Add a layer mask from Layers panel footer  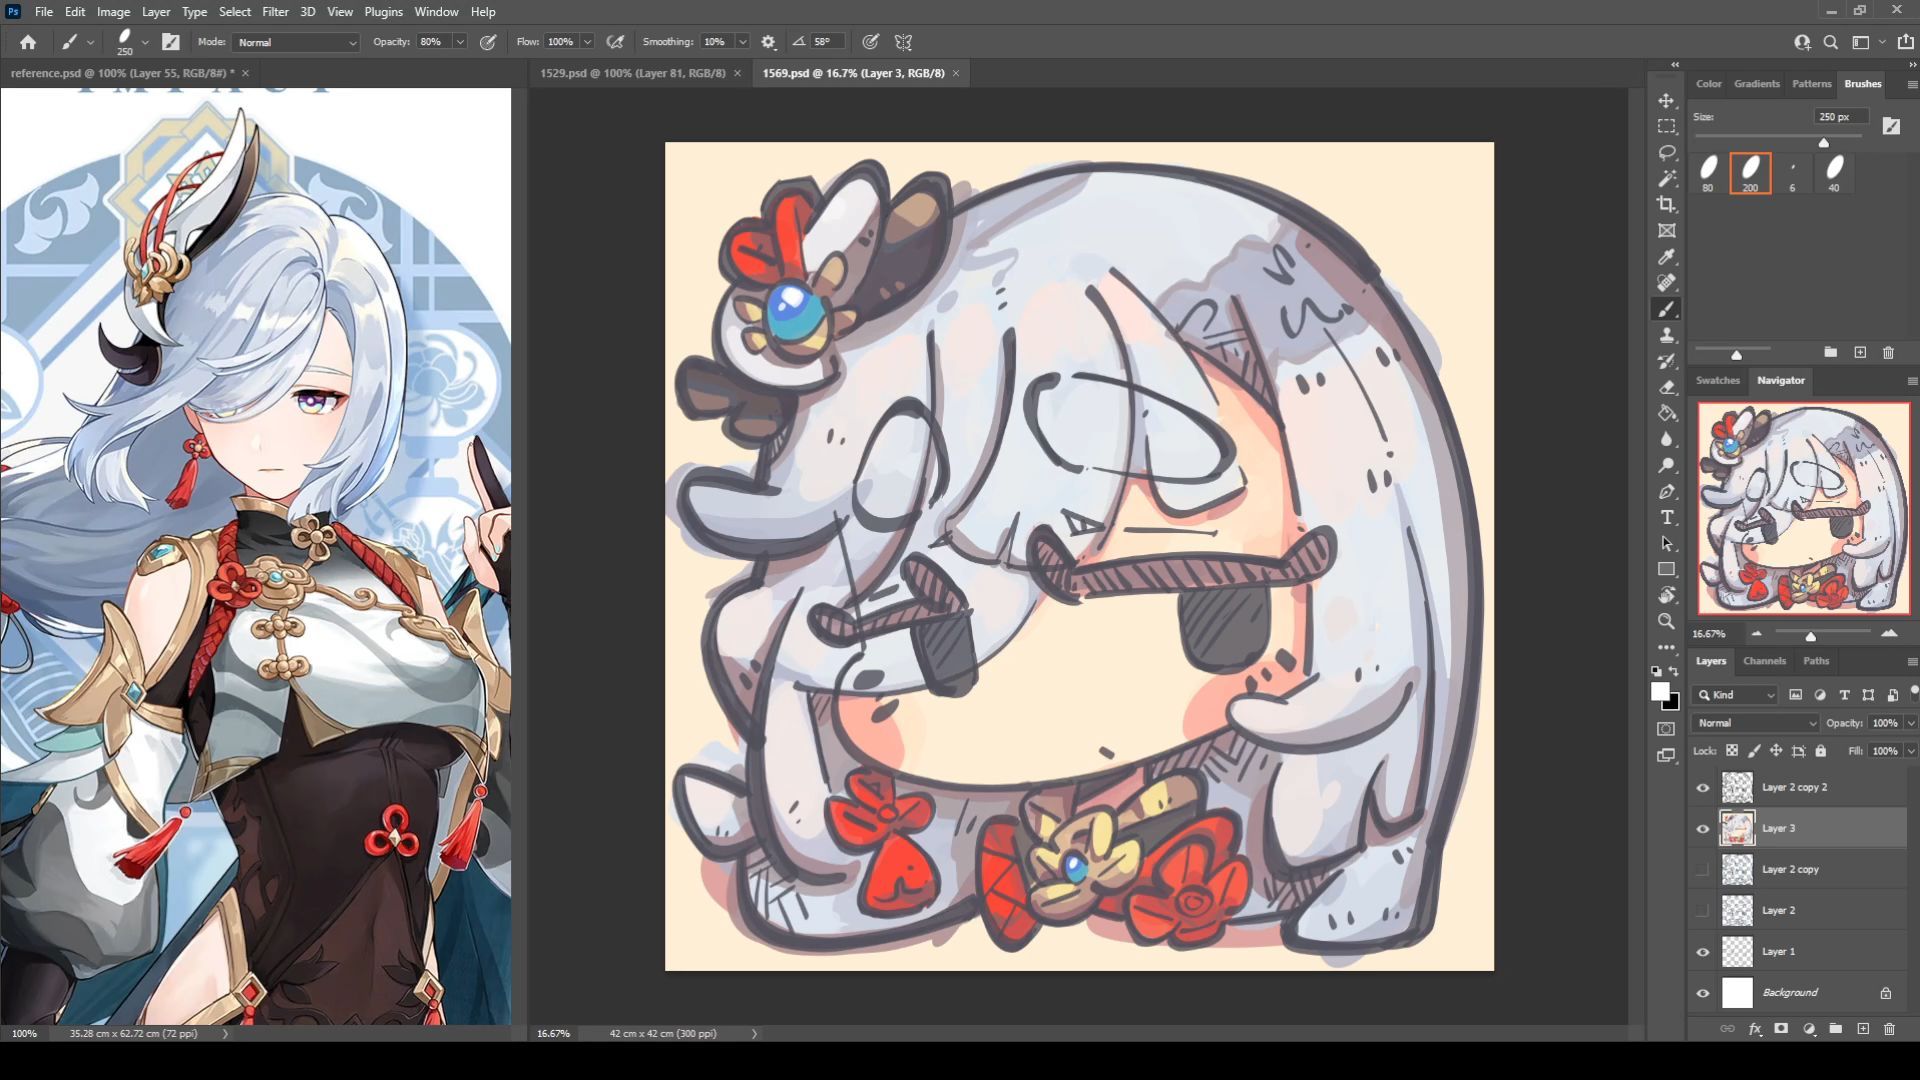point(1781,1028)
